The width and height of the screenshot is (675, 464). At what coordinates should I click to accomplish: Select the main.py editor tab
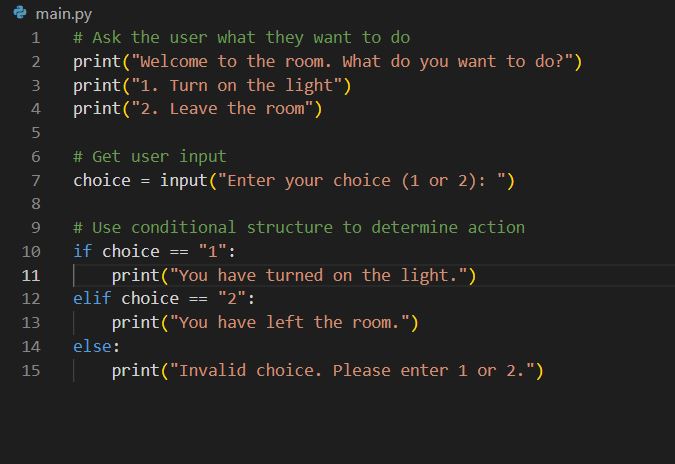coord(63,14)
